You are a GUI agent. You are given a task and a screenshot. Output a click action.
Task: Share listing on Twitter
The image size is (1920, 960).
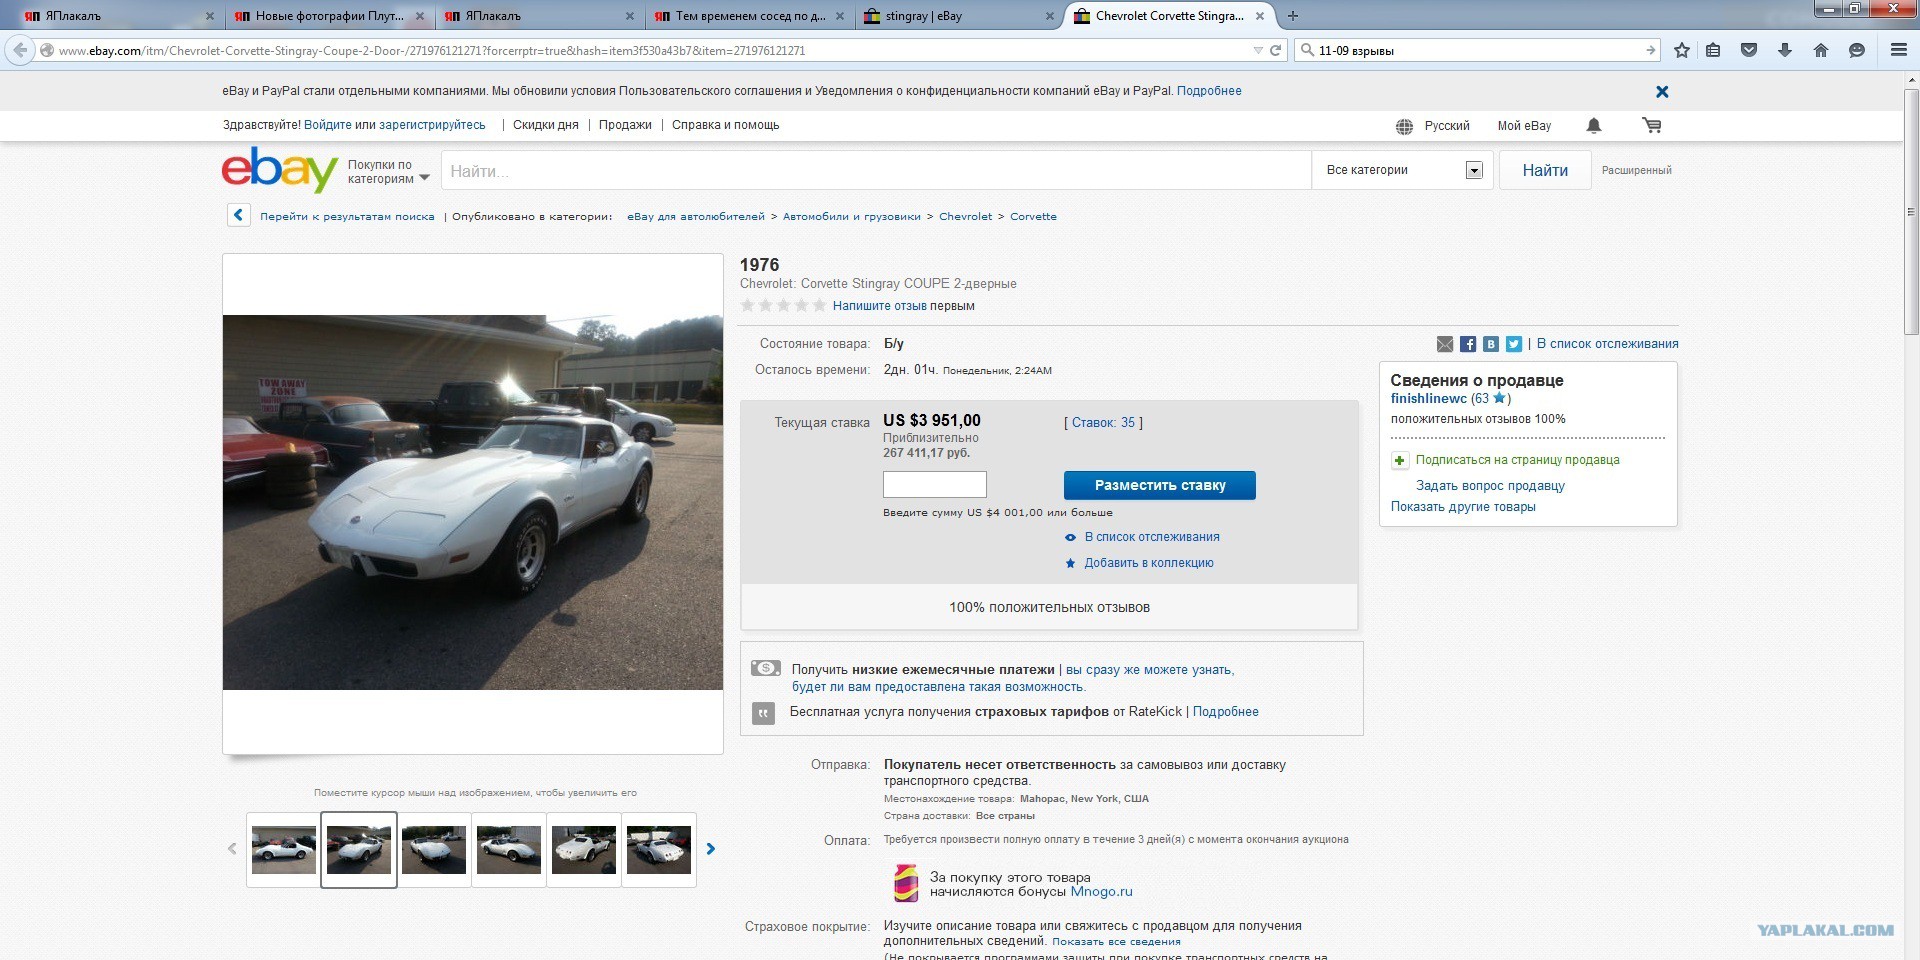tap(1514, 344)
